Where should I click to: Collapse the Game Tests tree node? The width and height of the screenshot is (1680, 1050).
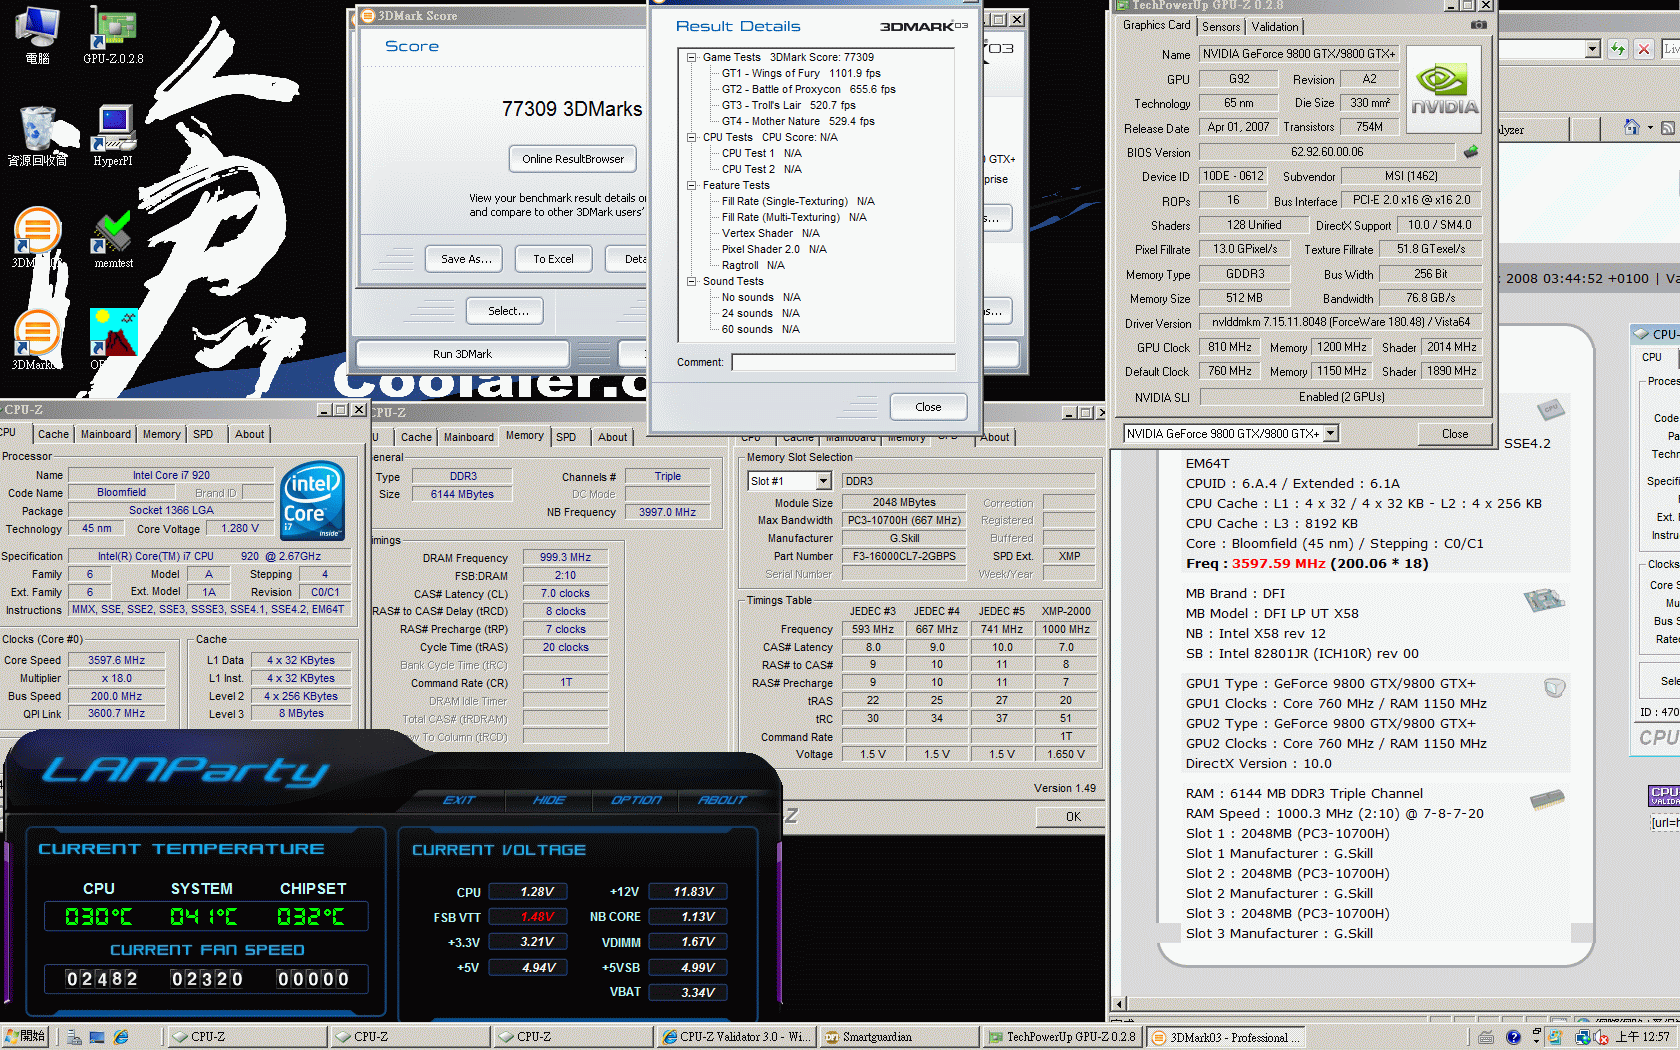pyautogui.click(x=691, y=57)
